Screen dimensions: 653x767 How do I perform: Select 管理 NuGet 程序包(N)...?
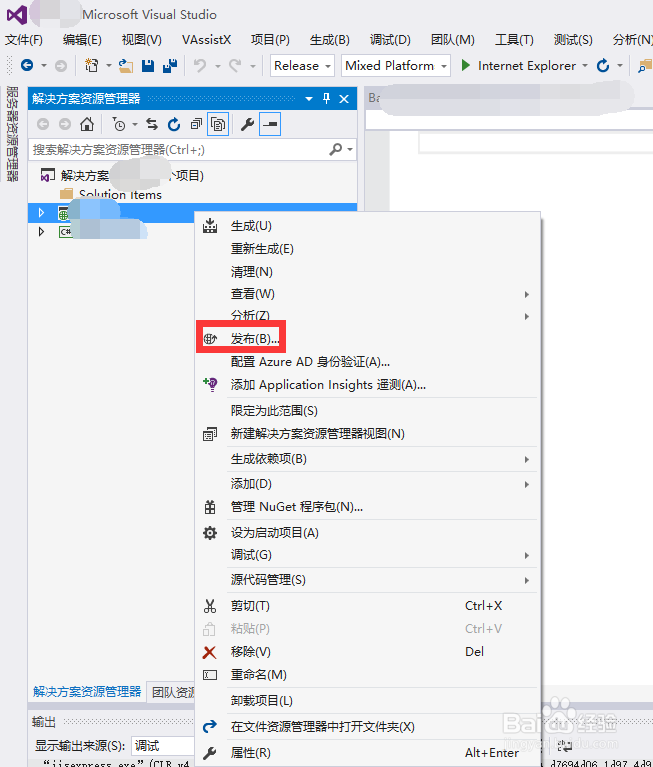tap(368, 507)
